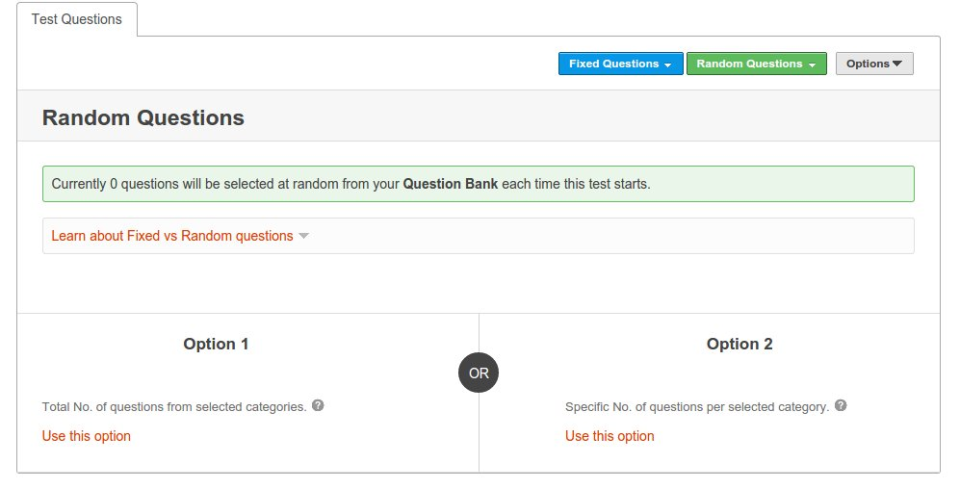Click the help icon beside Total No. of questions
The height and width of the screenshot is (489, 960).
pyautogui.click(x=317, y=406)
